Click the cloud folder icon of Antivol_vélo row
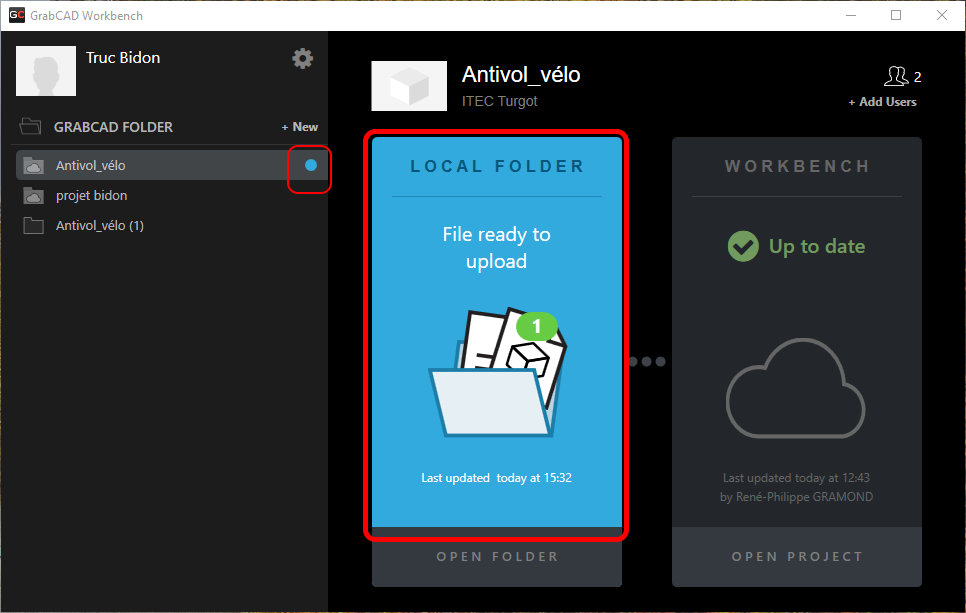966x613 pixels. click(33, 165)
